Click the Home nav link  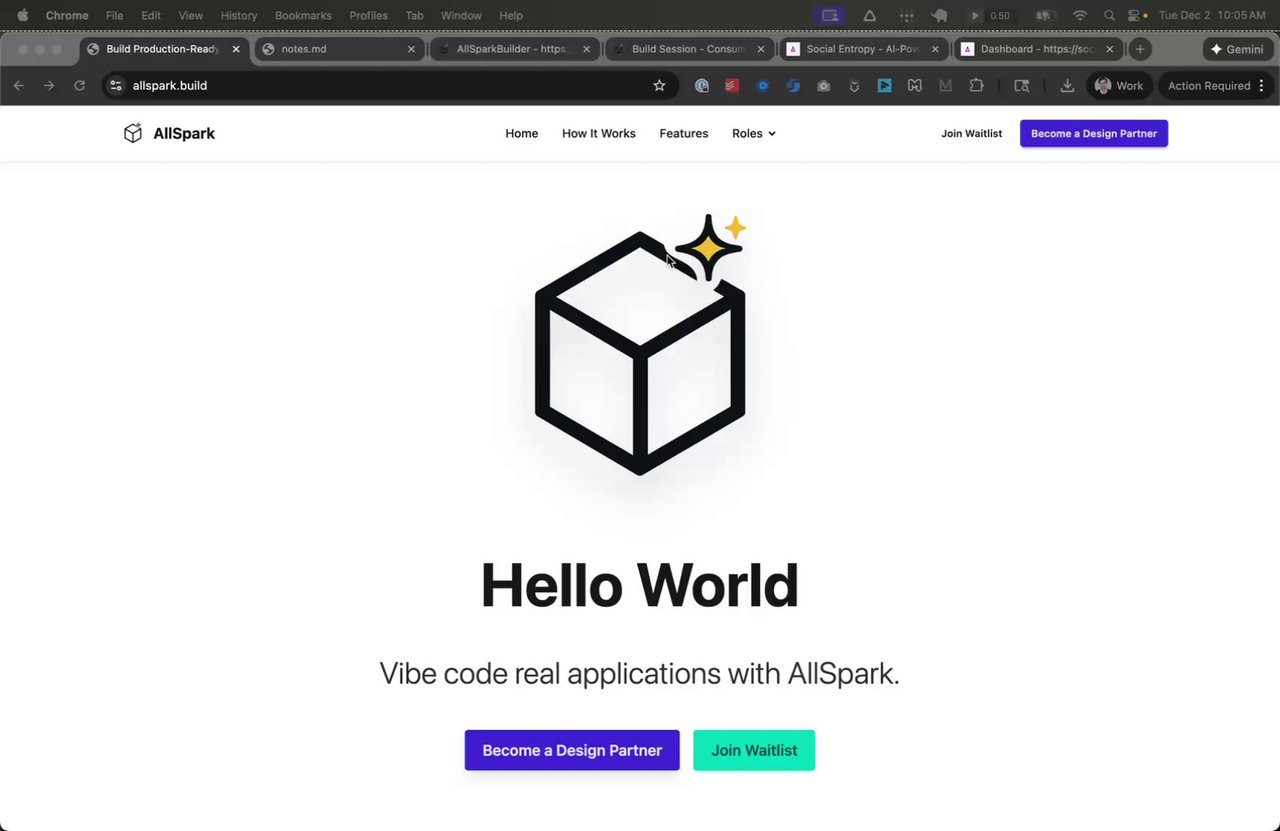click(x=522, y=133)
